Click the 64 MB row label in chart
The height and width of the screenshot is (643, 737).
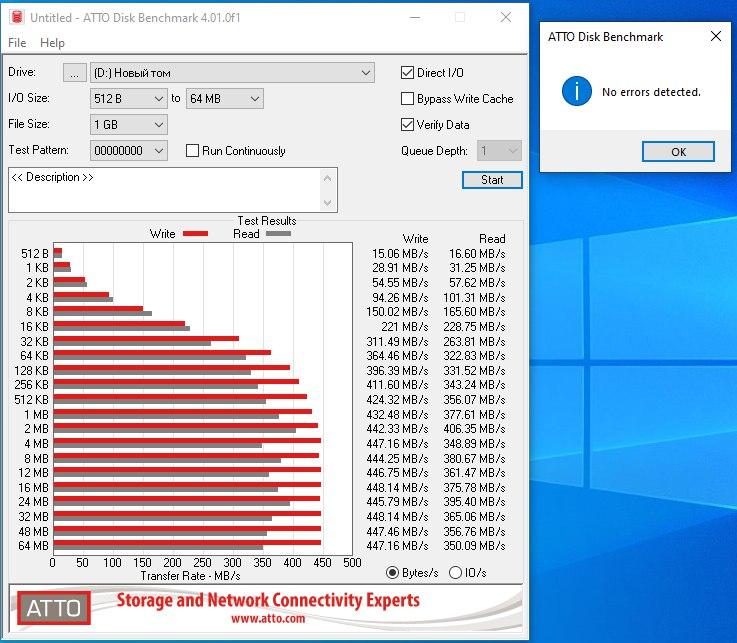click(x=33, y=546)
